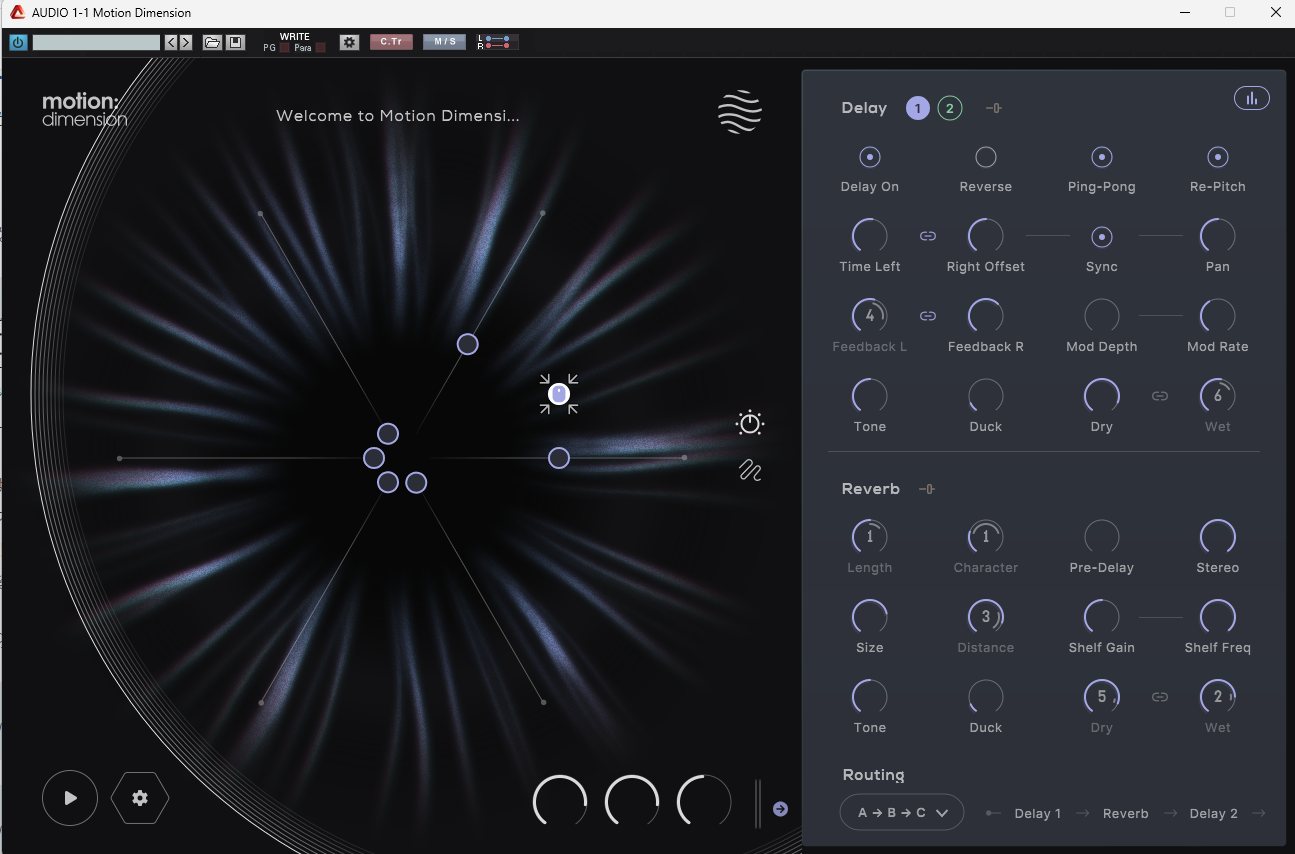Open Reverb section slider settings icon
Viewport: 1295px width, 854px height.
927,489
